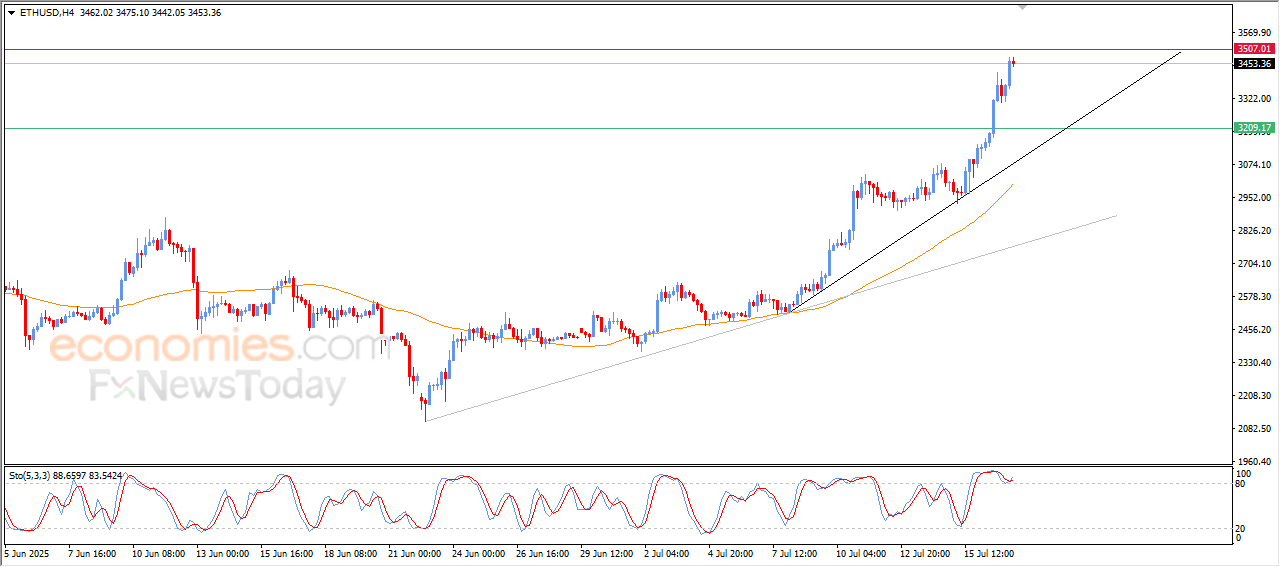Screen dimensions: 1280x567
Task: Click the gray chart shift triangle marker
Action: coord(1022,7)
